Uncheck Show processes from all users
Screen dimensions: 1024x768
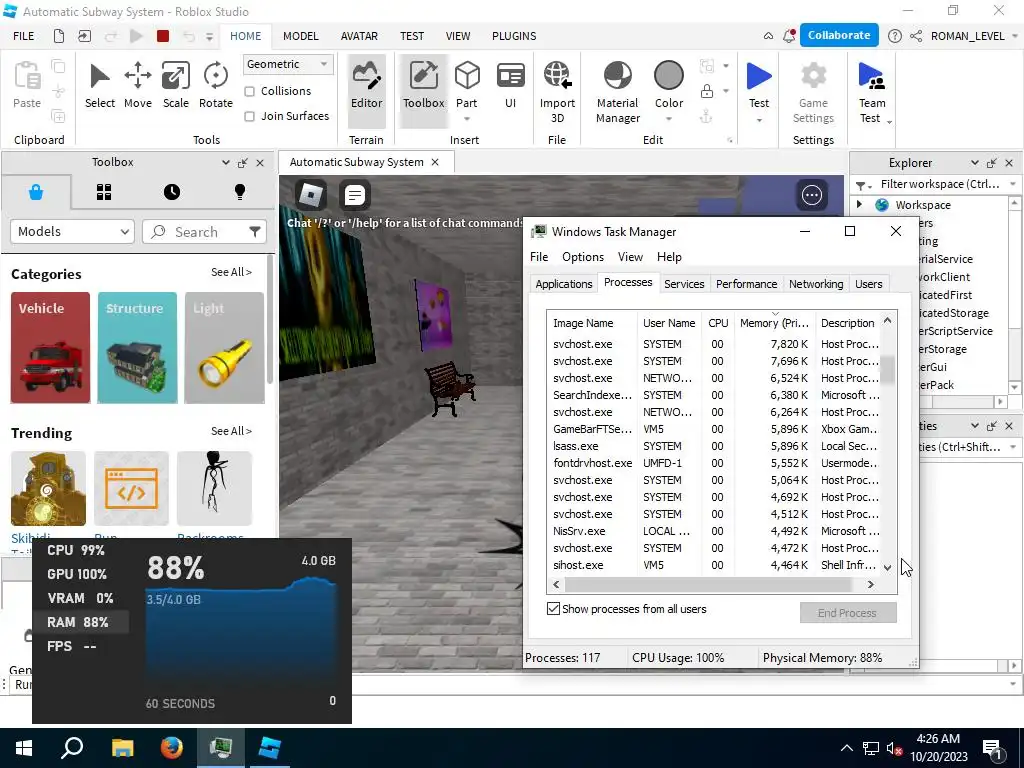click(553, 609)
